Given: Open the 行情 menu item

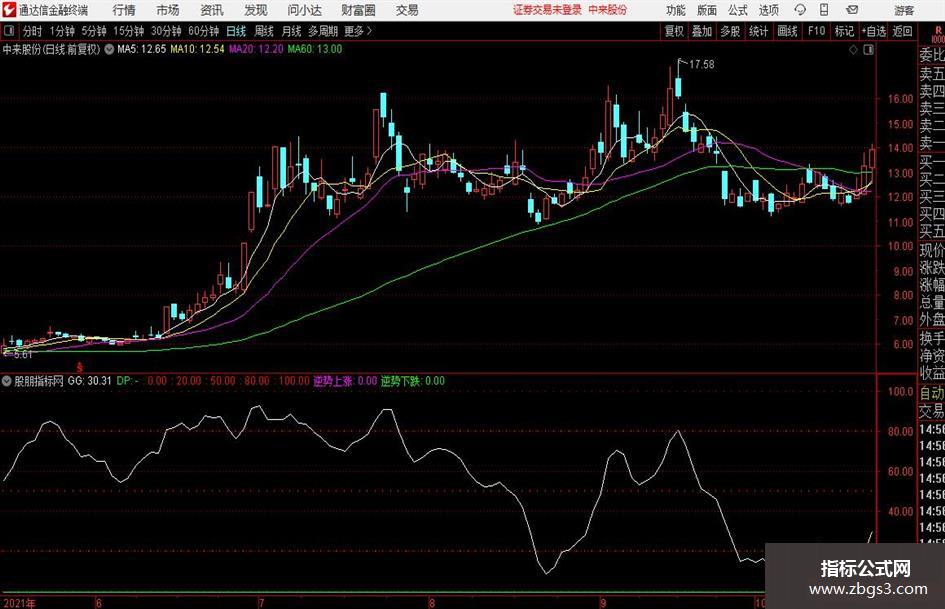Looking at the screenshot, I should 124,10.
